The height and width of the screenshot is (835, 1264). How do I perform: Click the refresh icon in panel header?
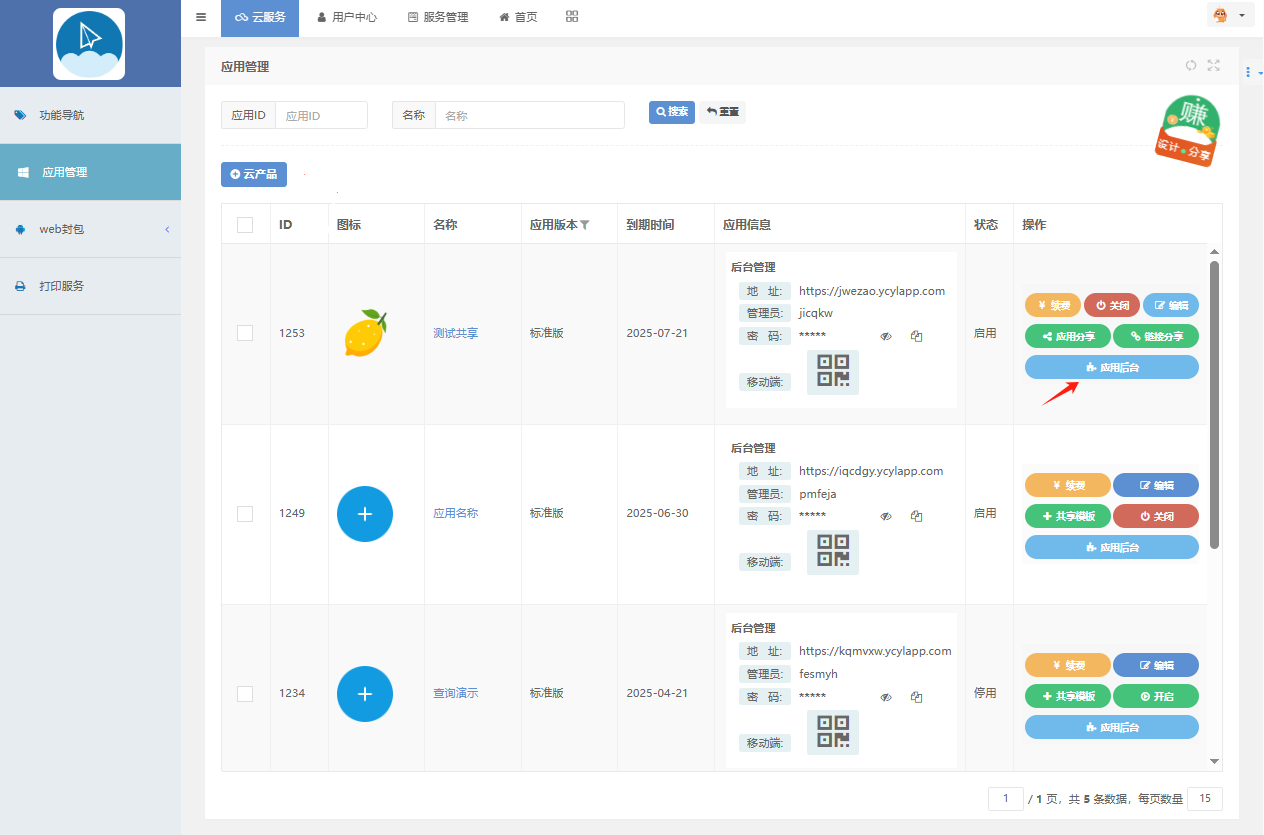1191,66
